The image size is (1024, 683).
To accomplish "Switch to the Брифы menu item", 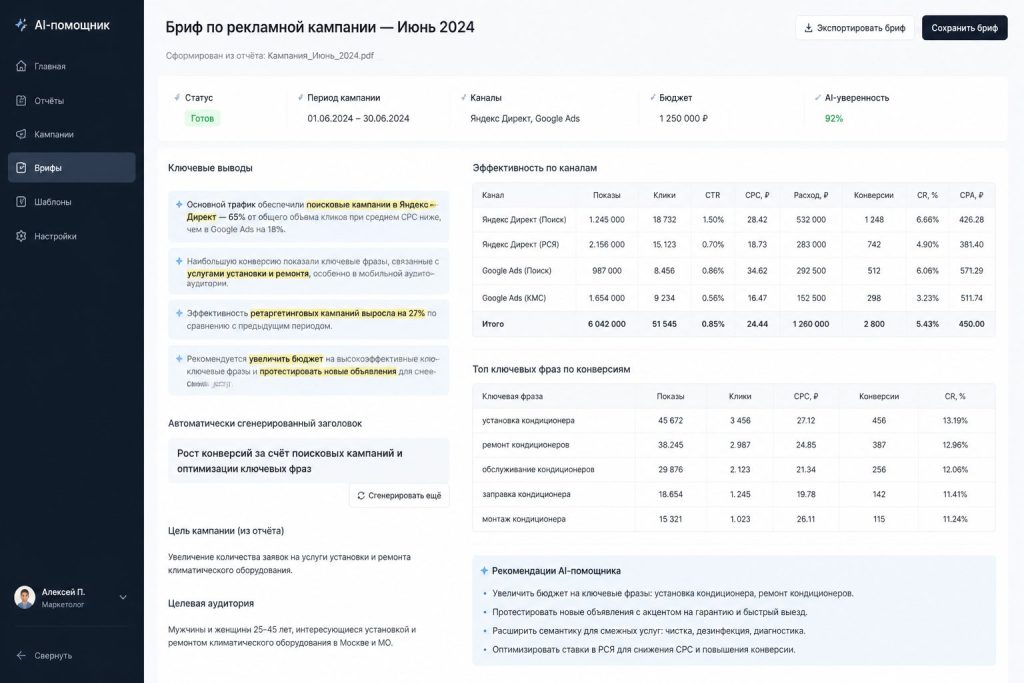I will [72, 168].
